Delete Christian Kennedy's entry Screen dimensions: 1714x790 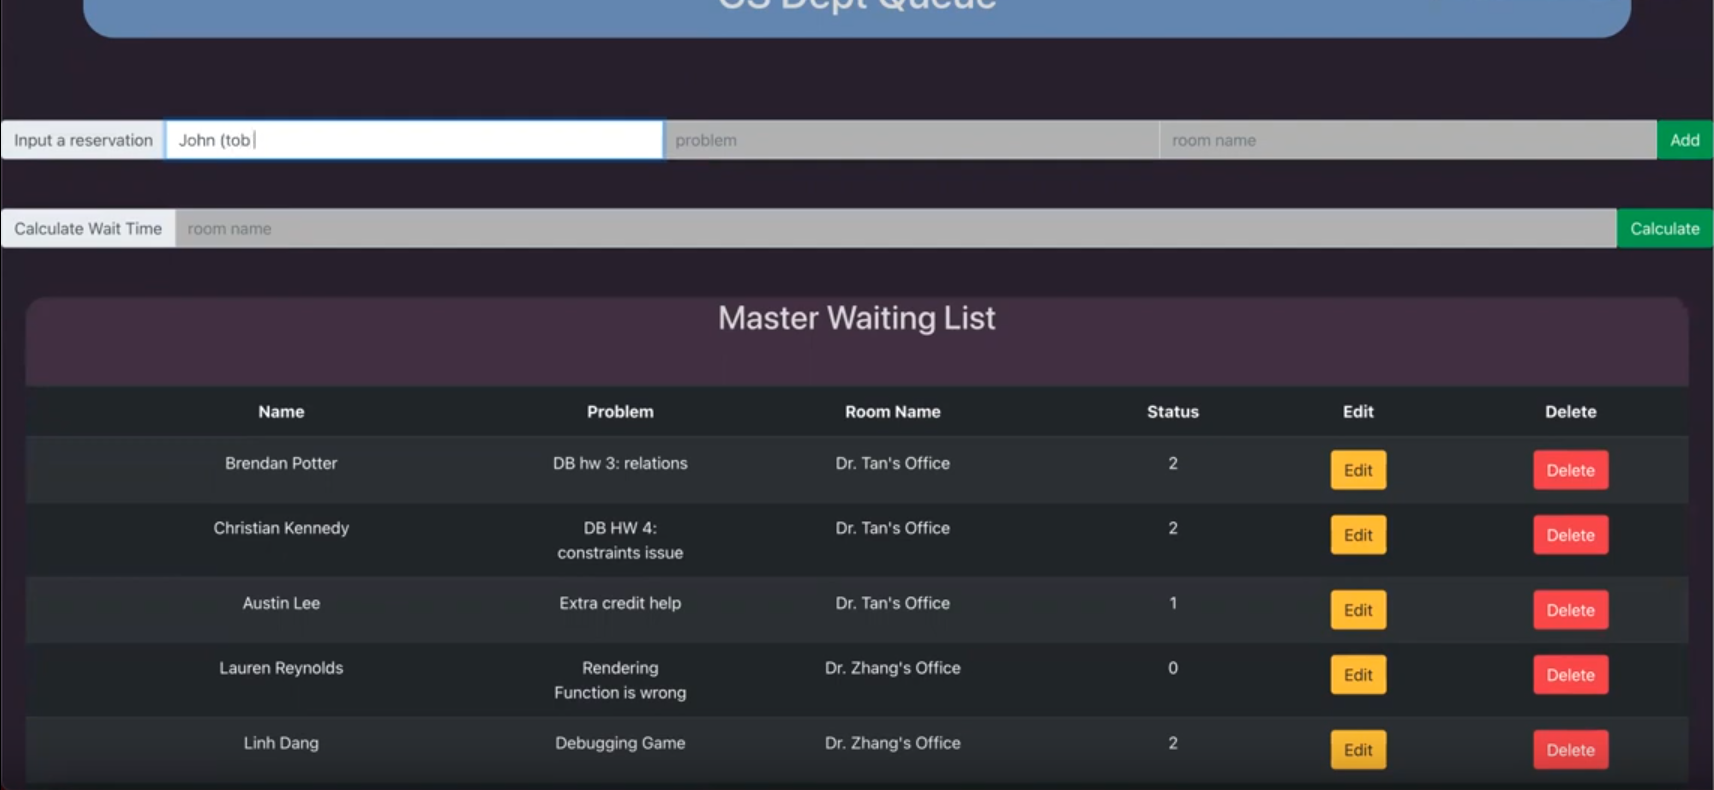coord(1570,535)
